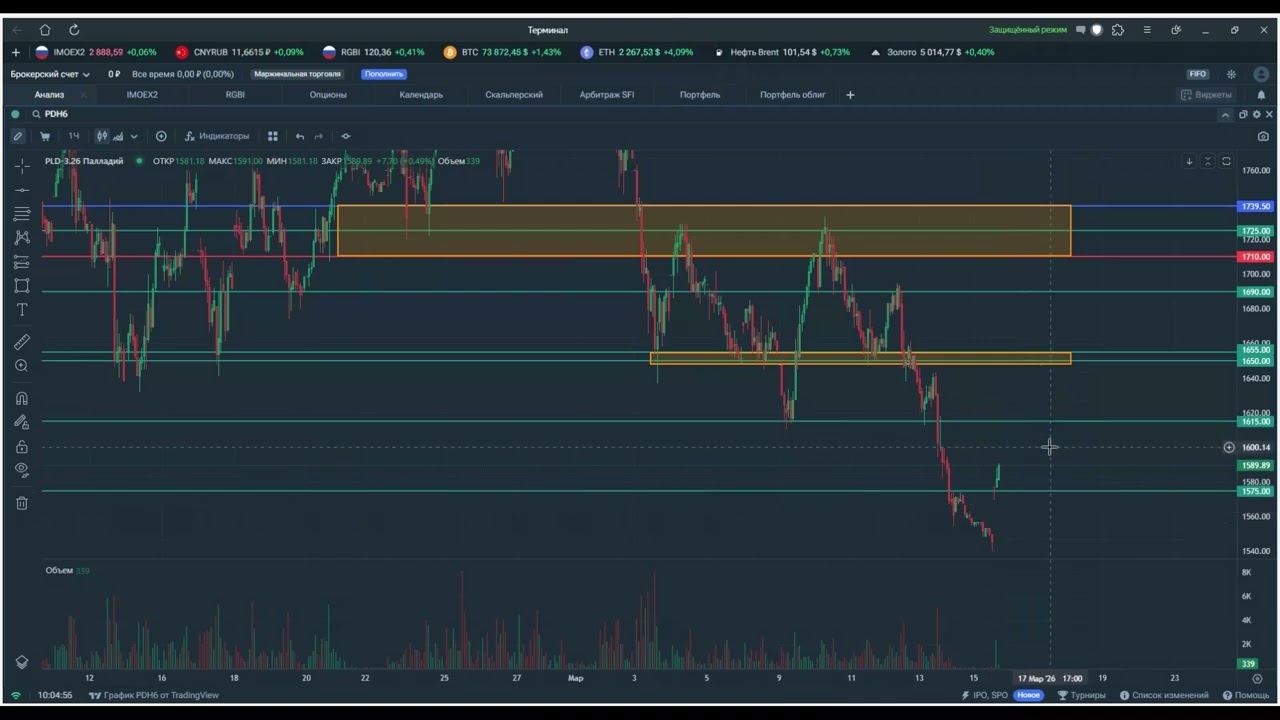This screenshot has width=1280, height=720.
Task: Delete drawings with trash icon
Action: pos(22,503)
